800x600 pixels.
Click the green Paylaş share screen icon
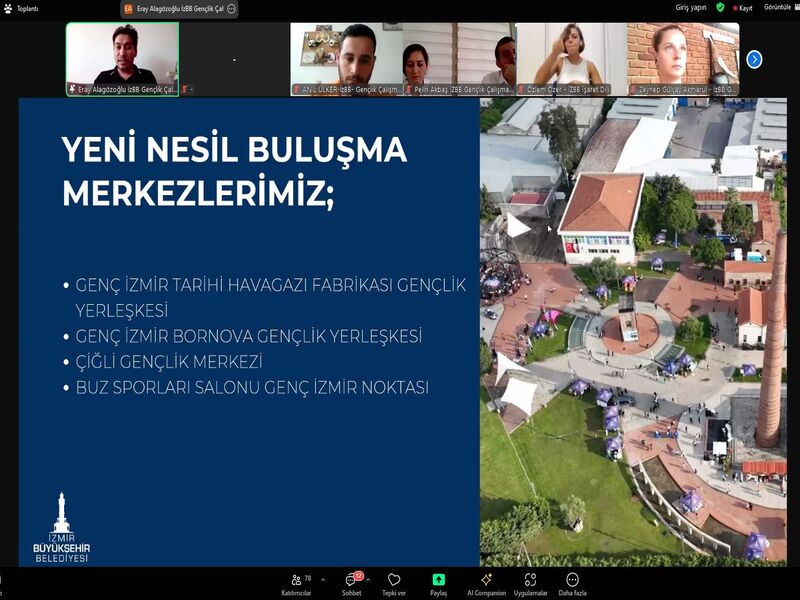point(438,581)
